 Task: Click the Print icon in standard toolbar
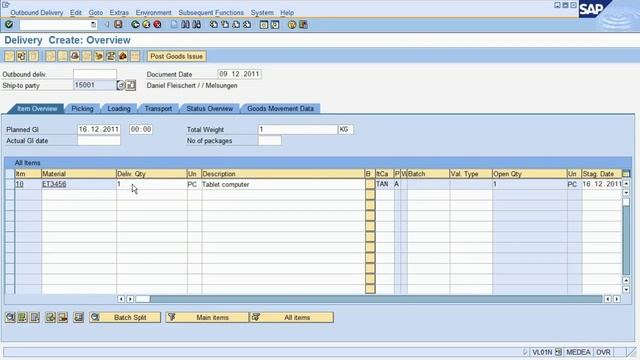[x=174, y=24]
